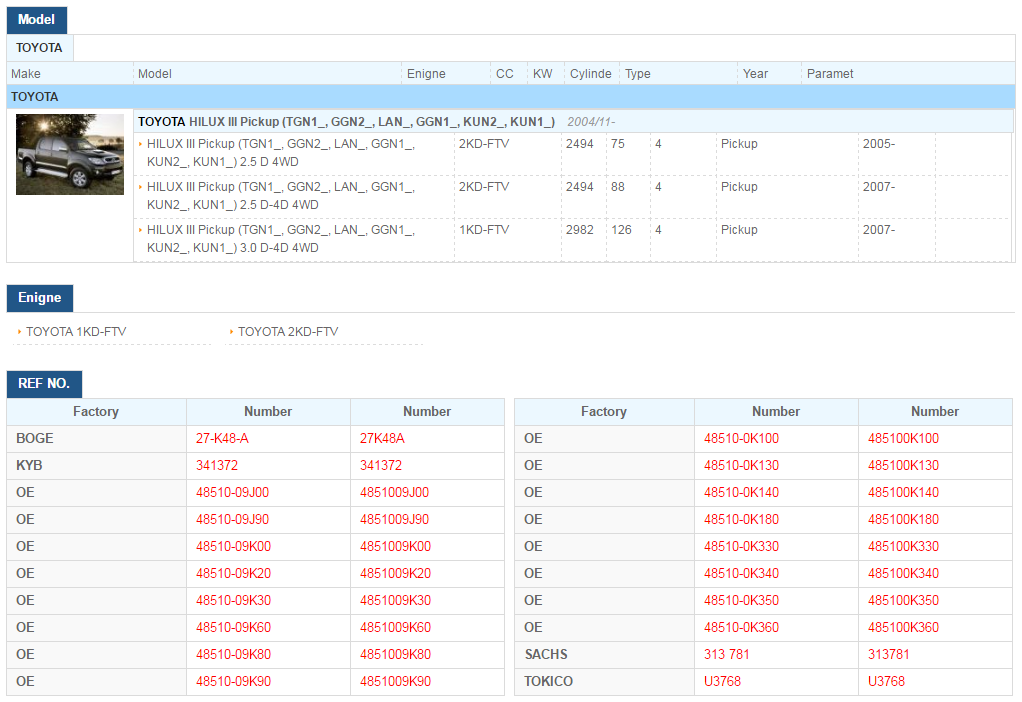Open OE number 48510-0K140

(741, 493)
